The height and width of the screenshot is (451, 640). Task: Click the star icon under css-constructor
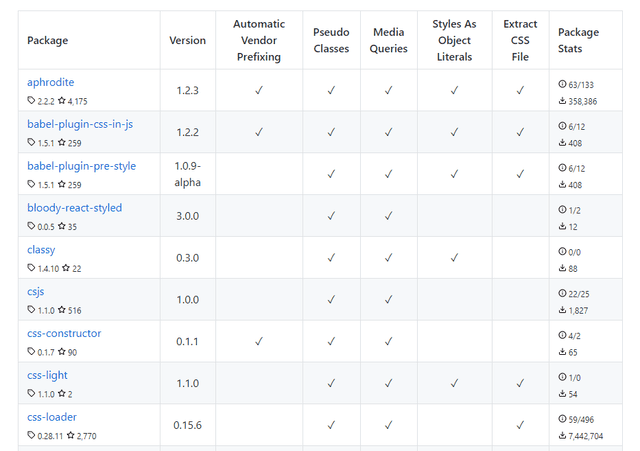[x=62, y=351]
